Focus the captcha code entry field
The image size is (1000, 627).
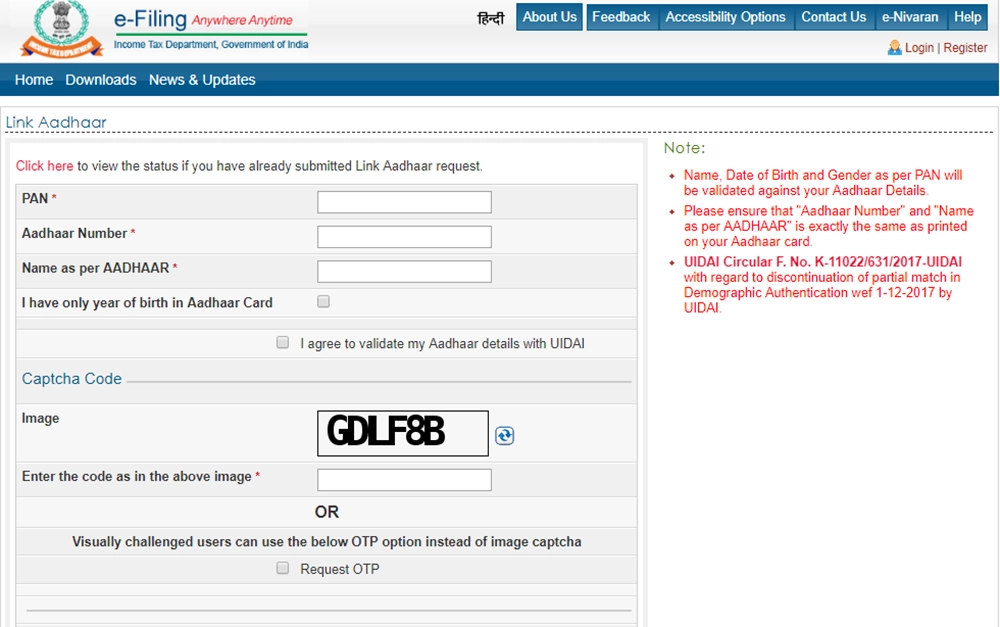[404, 480]
